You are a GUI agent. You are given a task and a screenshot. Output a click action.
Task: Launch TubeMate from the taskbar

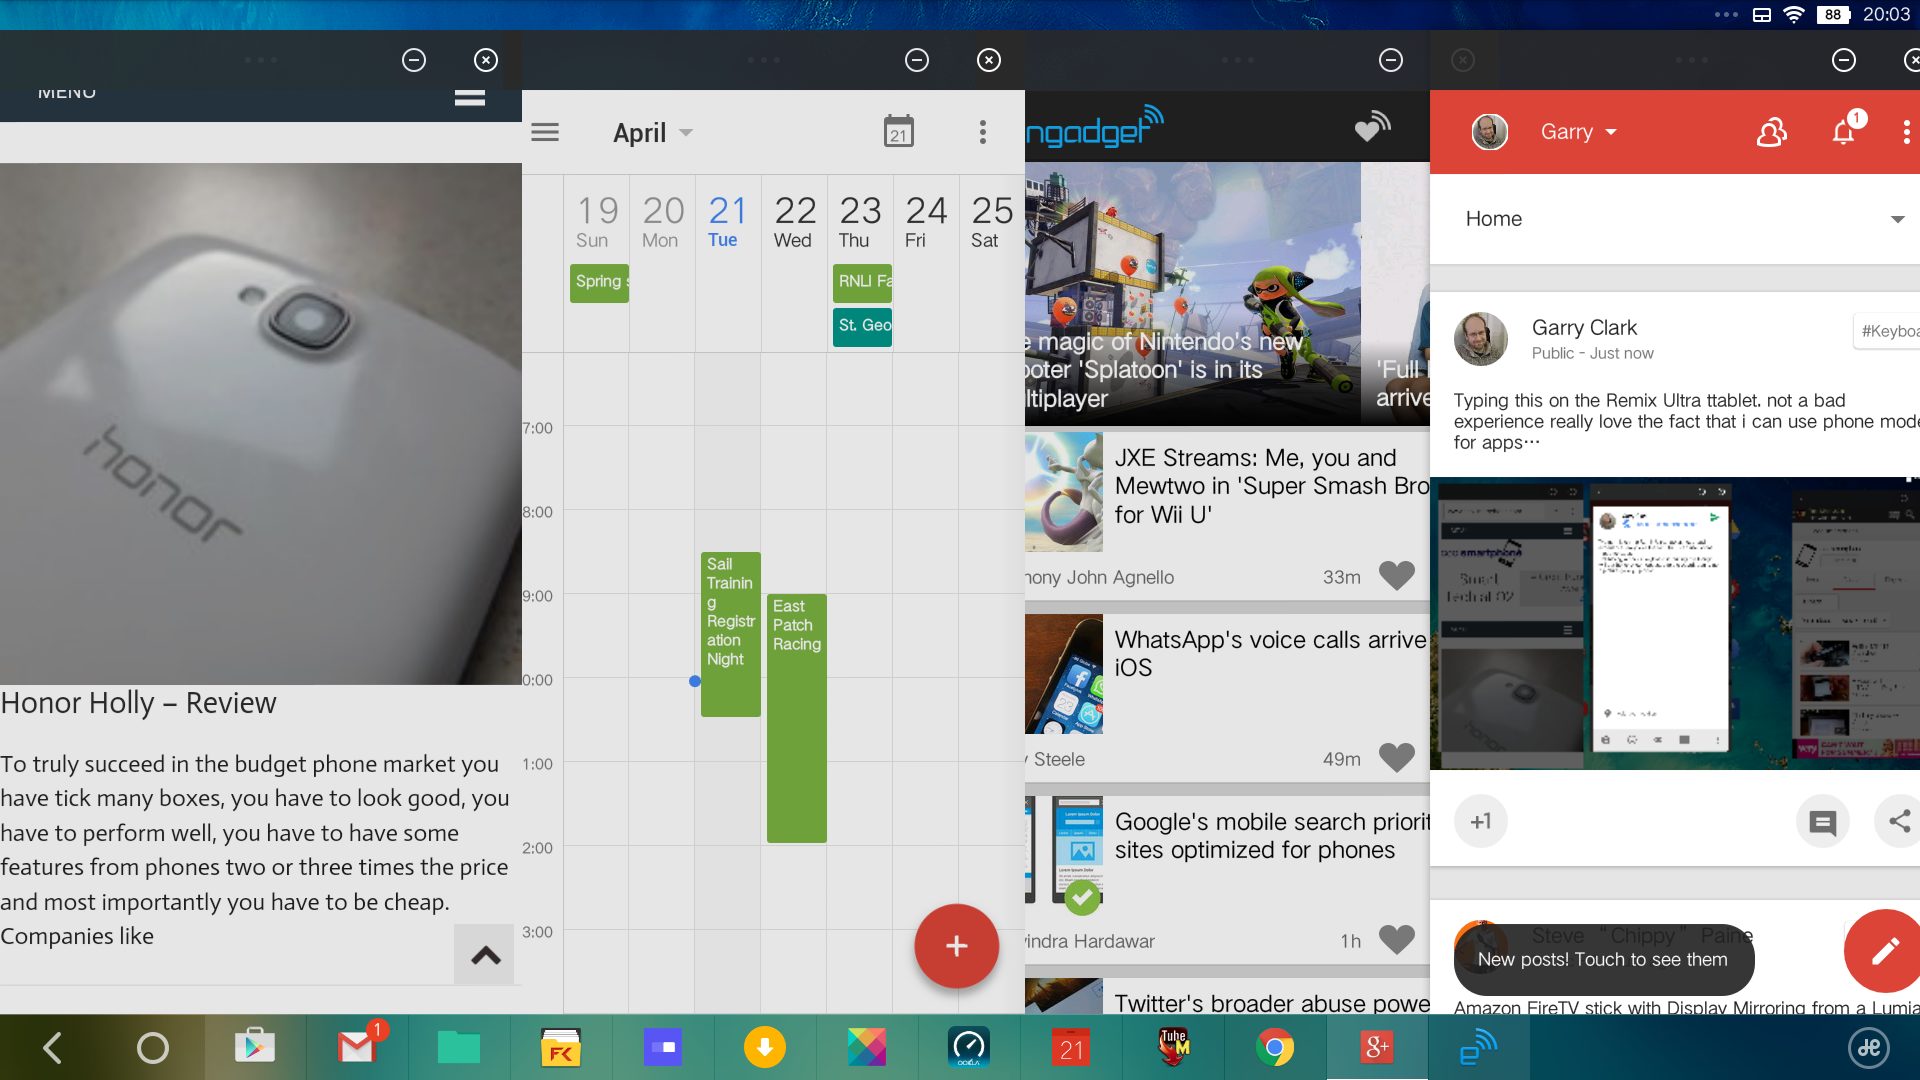(1173, 1047)
